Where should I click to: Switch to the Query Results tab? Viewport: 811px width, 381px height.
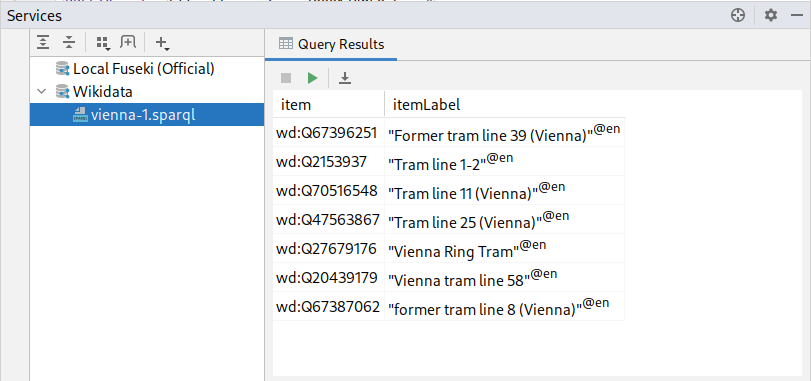click(x=331, y=44)
